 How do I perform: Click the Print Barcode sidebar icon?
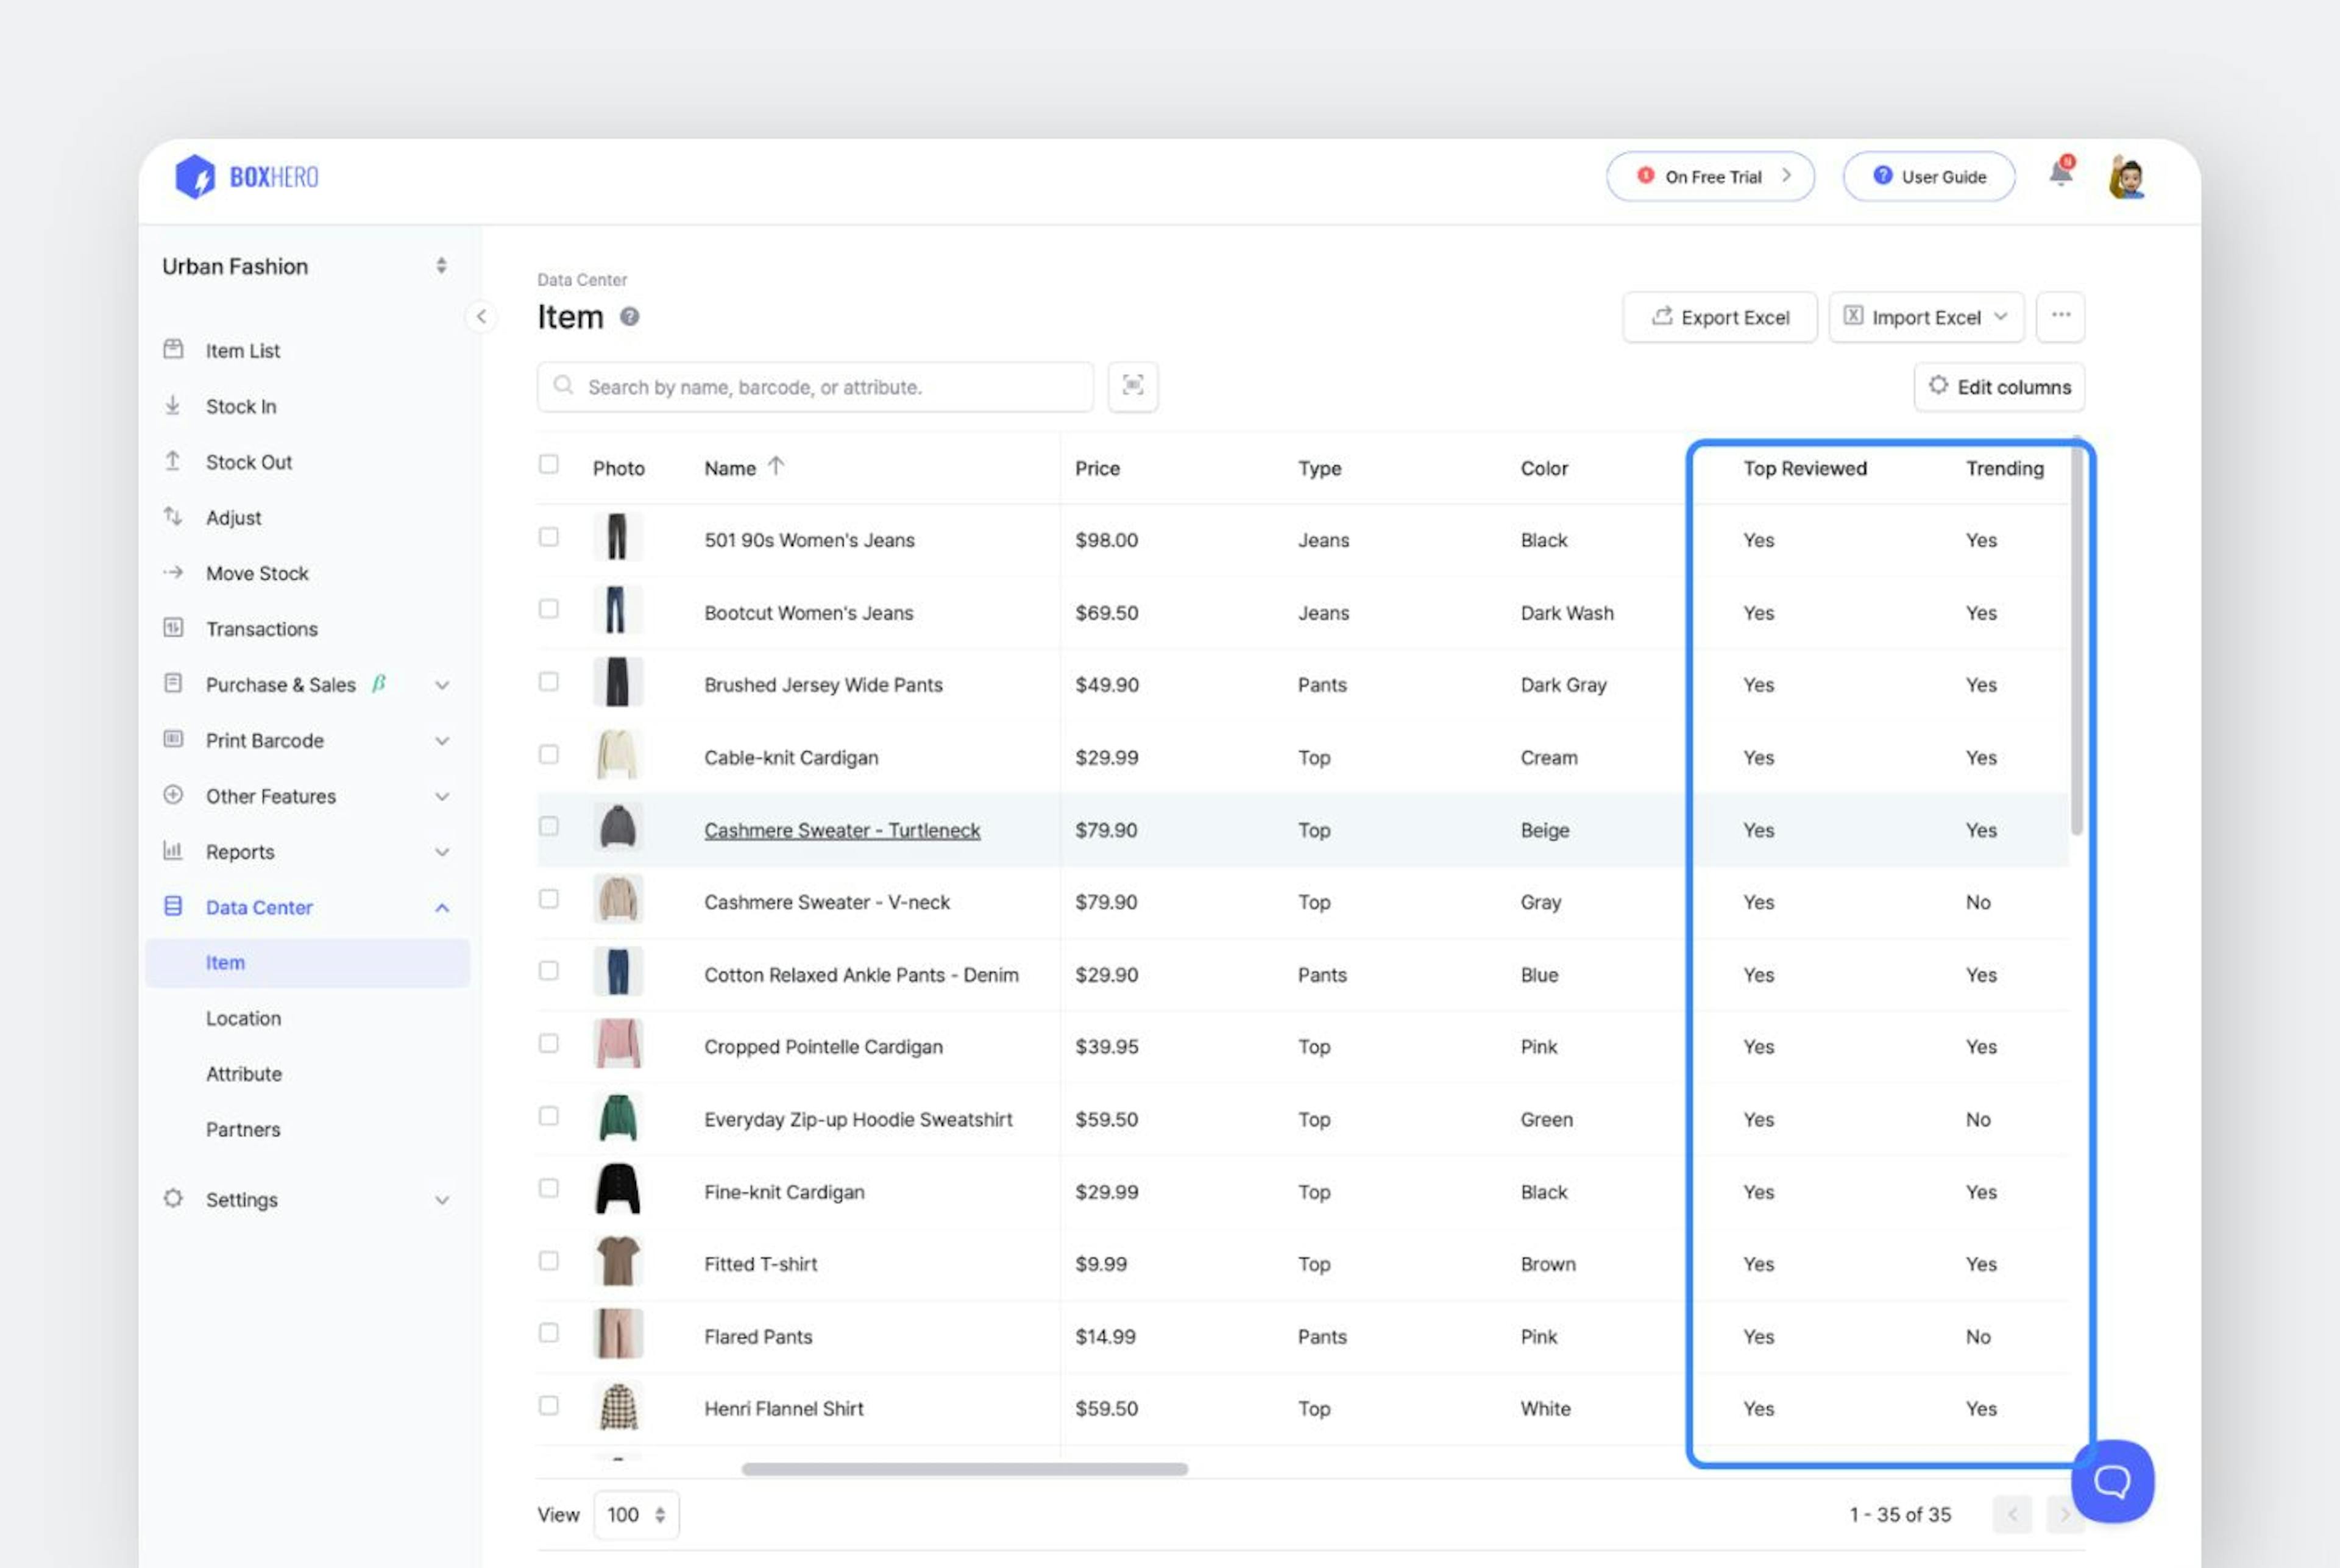pyautogui.click(x=173, y=739)
